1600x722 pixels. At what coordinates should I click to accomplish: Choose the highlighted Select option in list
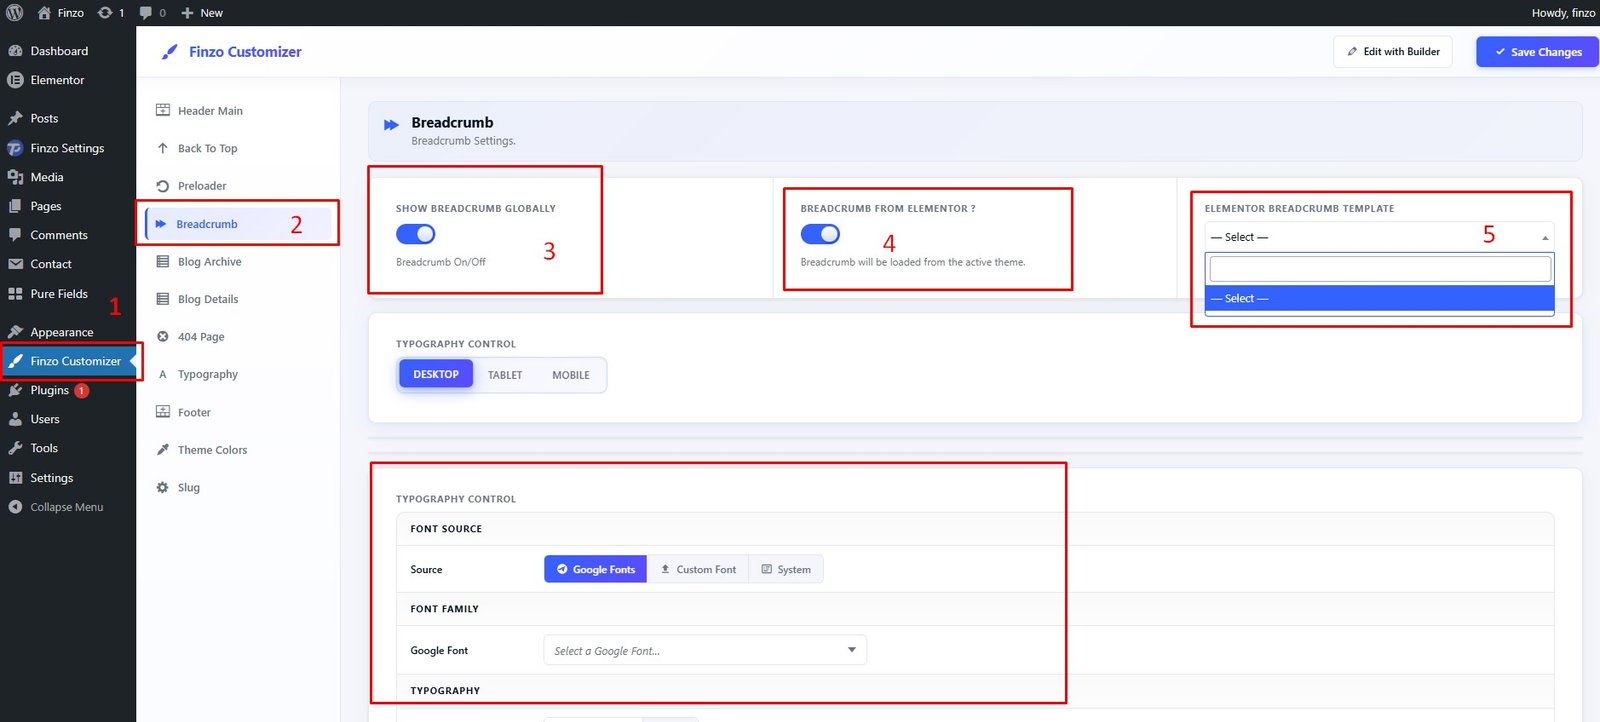[x=1379, y=298]
